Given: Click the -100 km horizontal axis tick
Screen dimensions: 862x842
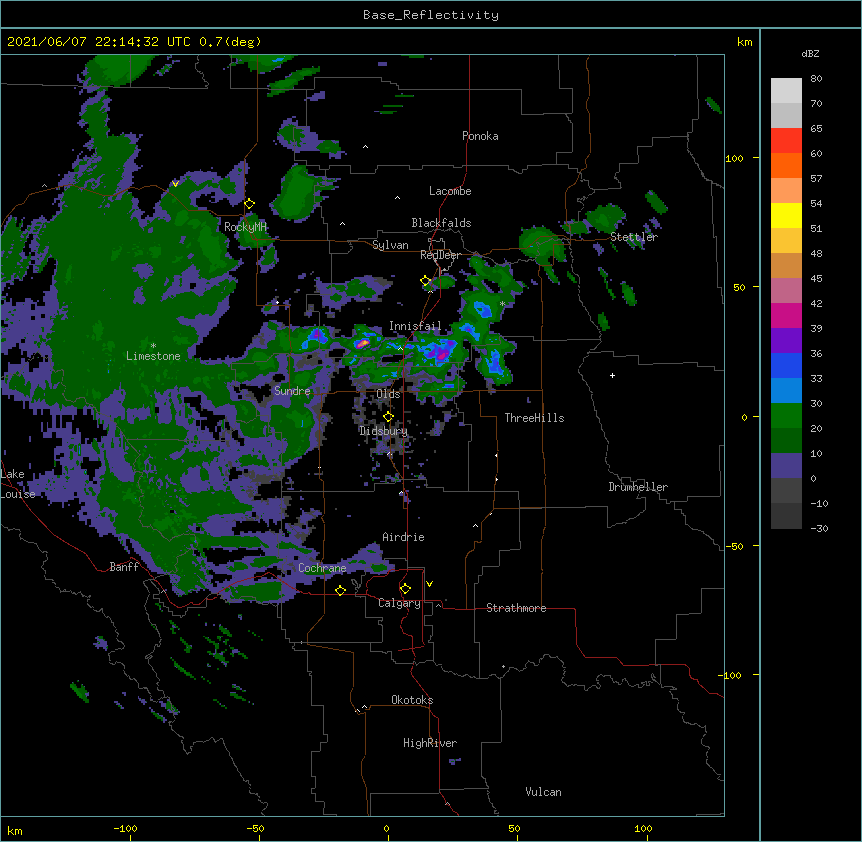Looking at the screenshot, I should click(x=125, y=828).
